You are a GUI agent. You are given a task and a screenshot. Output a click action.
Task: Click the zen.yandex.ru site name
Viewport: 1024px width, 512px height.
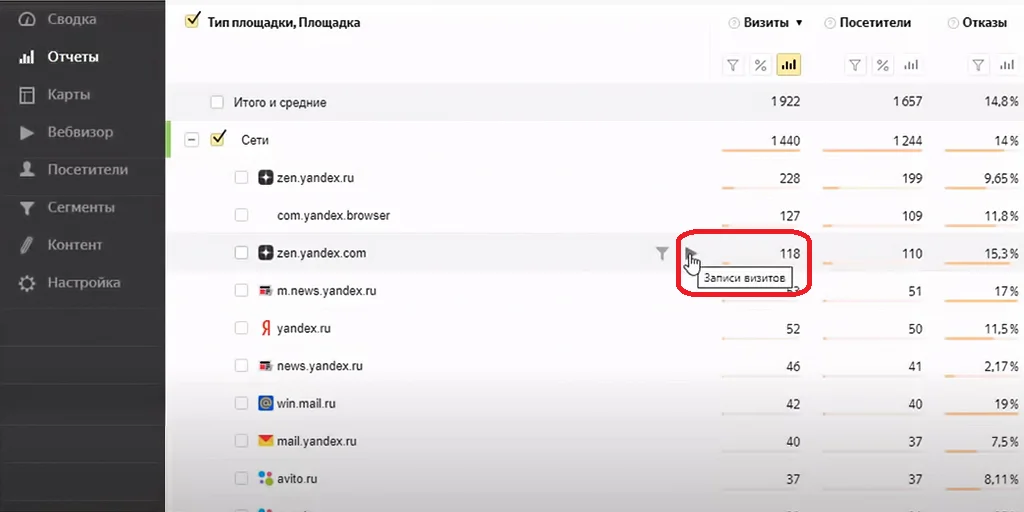pos(315,178)
